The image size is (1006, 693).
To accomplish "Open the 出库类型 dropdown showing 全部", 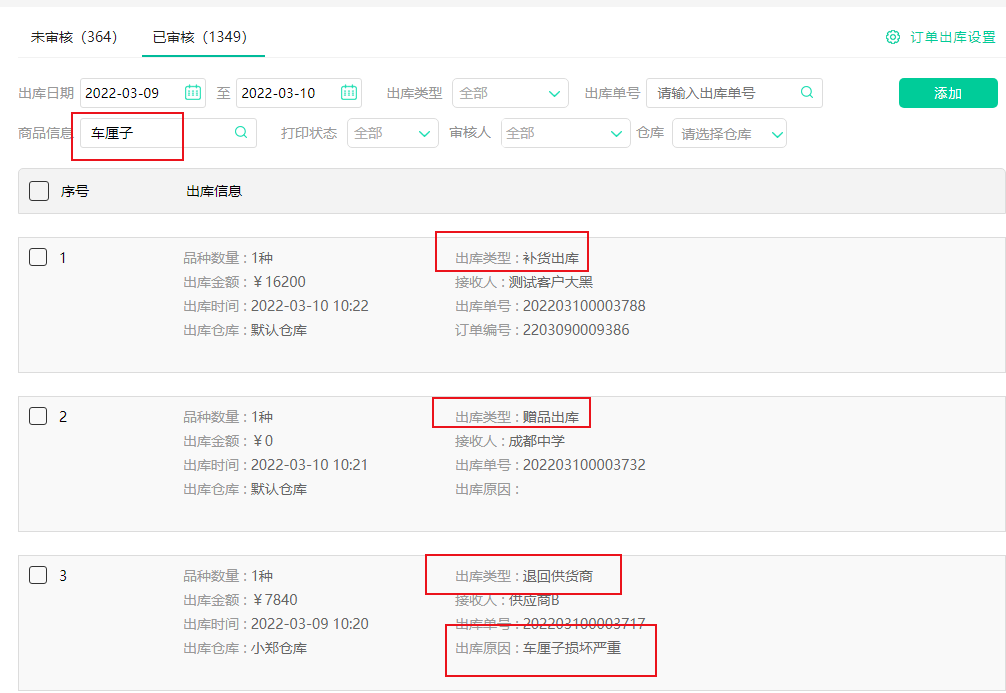I will pyautogui.click(x=510, y=92).
